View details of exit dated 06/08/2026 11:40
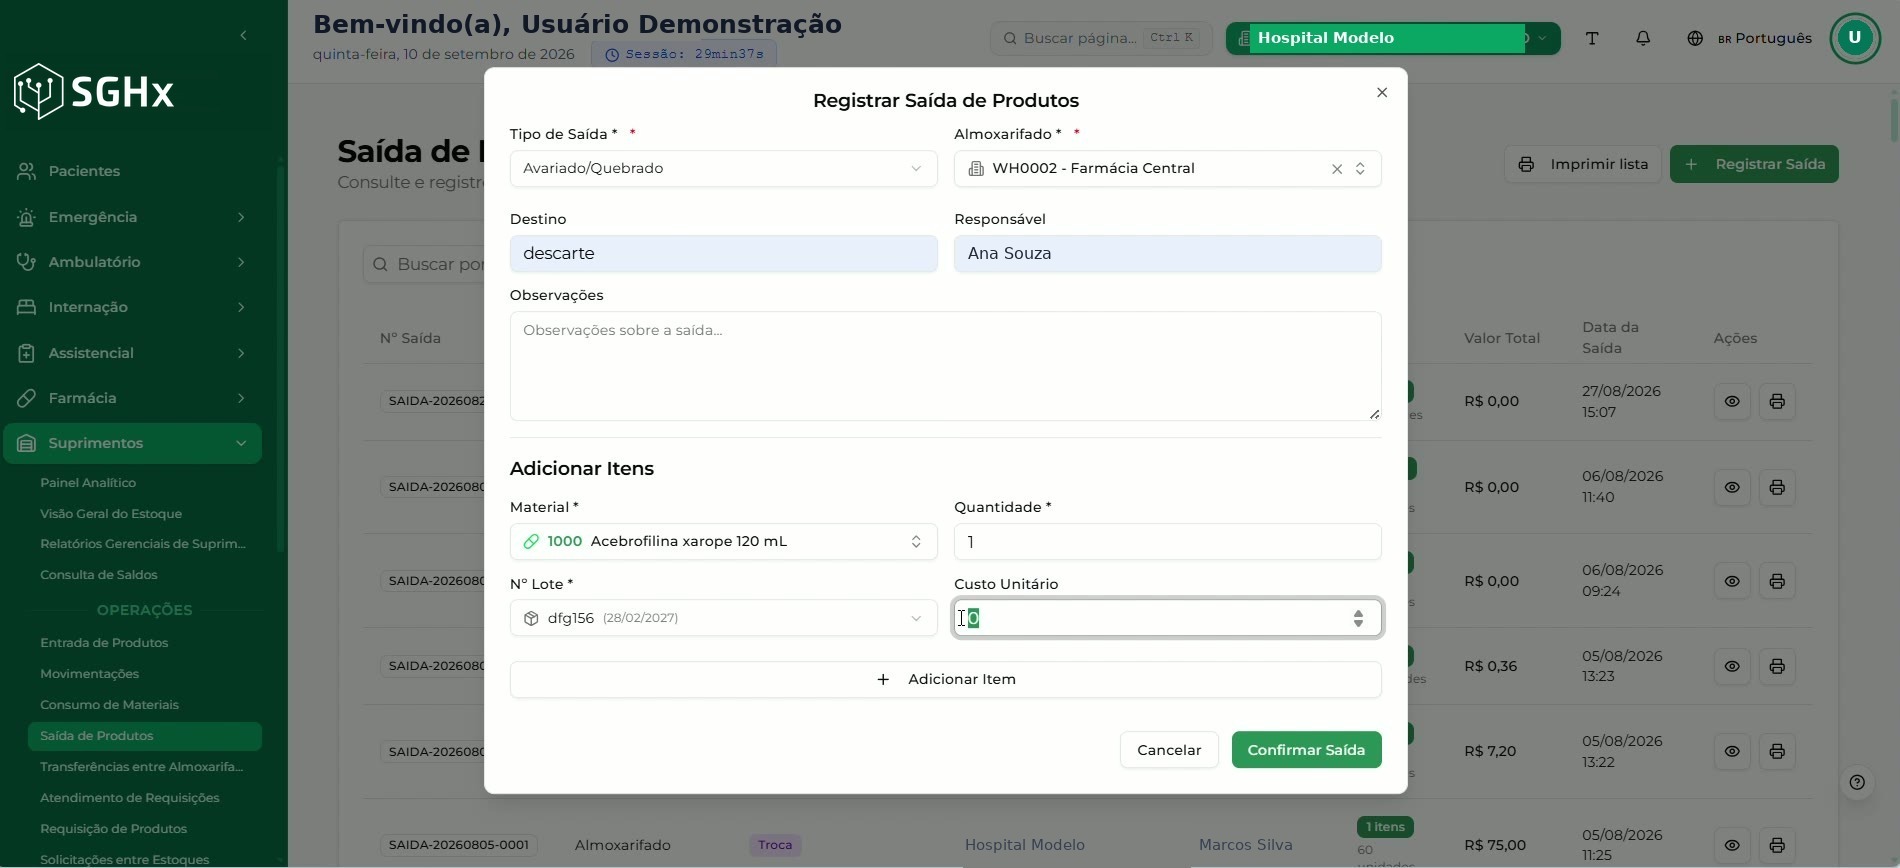Screen dimensions: 1900x868 click(1732, 487)
